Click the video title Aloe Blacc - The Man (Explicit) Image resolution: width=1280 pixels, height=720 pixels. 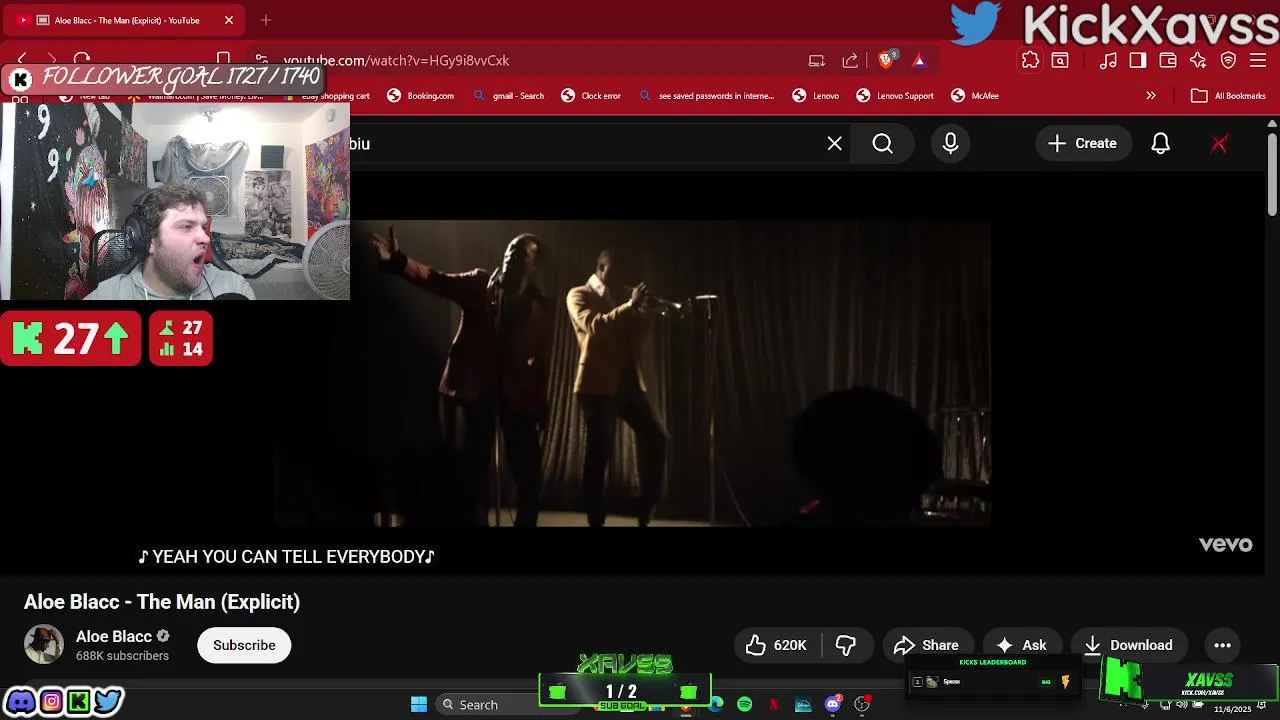[162, 602]
